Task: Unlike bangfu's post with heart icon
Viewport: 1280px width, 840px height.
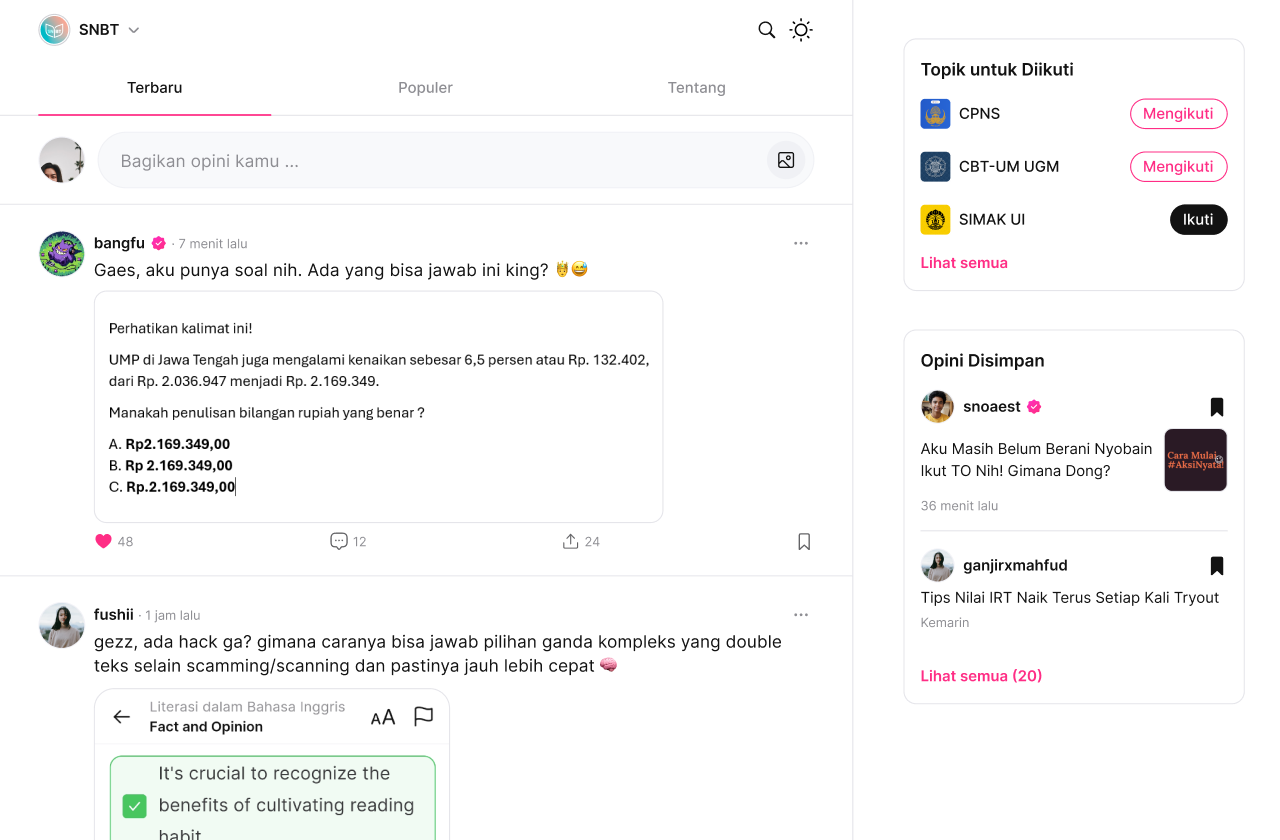Action: (x=104, y=541)
